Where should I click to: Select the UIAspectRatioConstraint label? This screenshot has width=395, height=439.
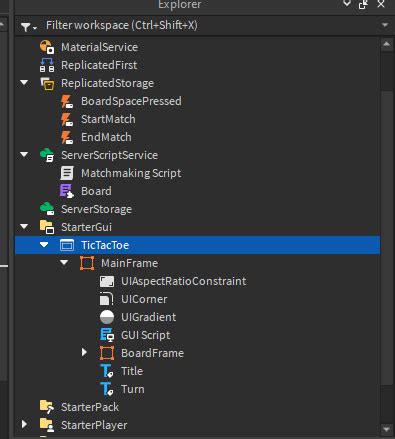click(184, 281)
